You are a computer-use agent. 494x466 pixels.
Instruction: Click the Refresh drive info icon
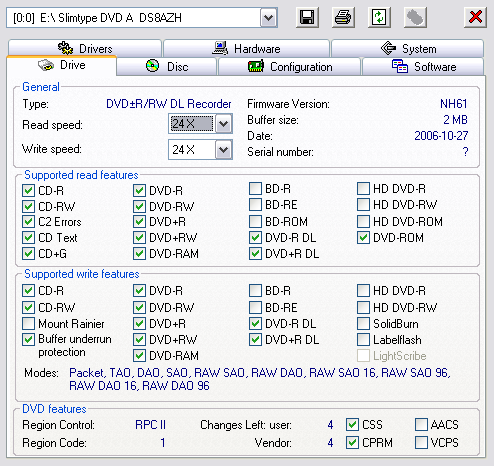point(379,17)
